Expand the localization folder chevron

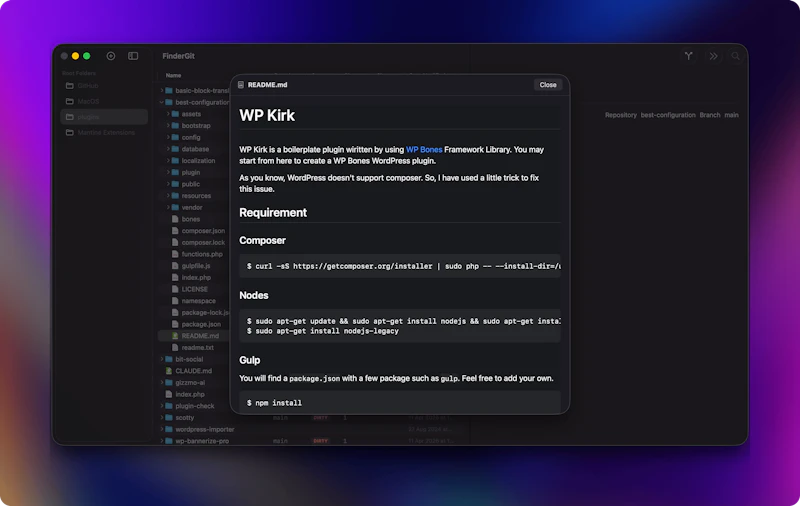coord(168,161)
